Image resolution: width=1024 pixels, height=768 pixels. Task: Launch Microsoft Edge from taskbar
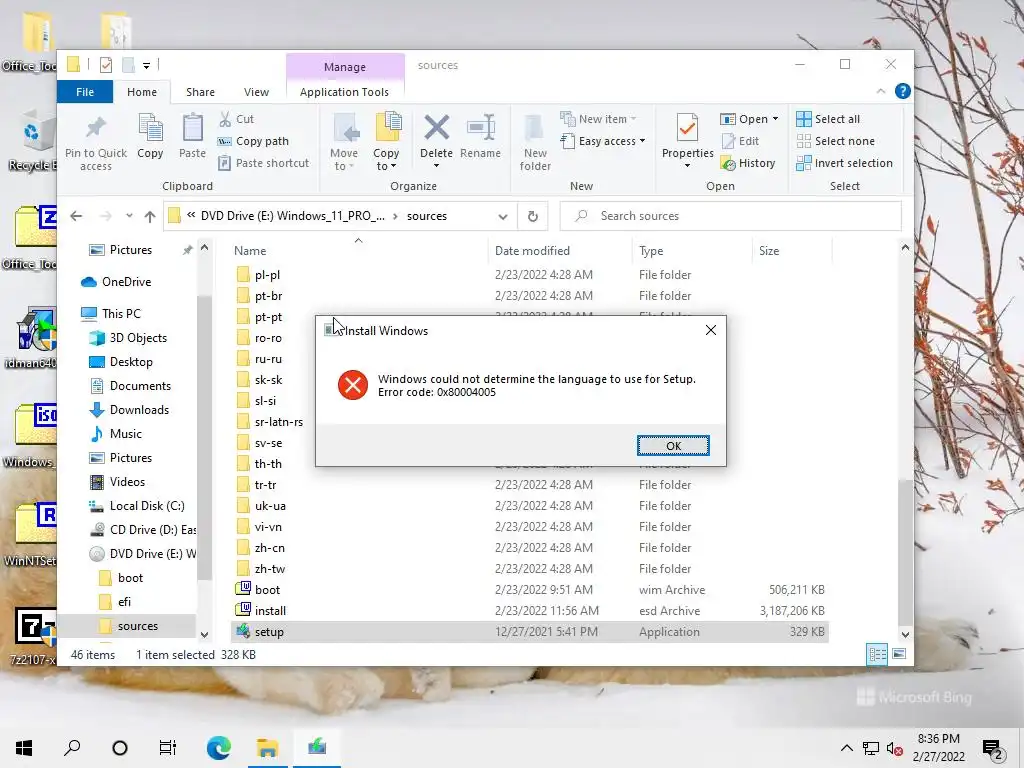(219, 747)
